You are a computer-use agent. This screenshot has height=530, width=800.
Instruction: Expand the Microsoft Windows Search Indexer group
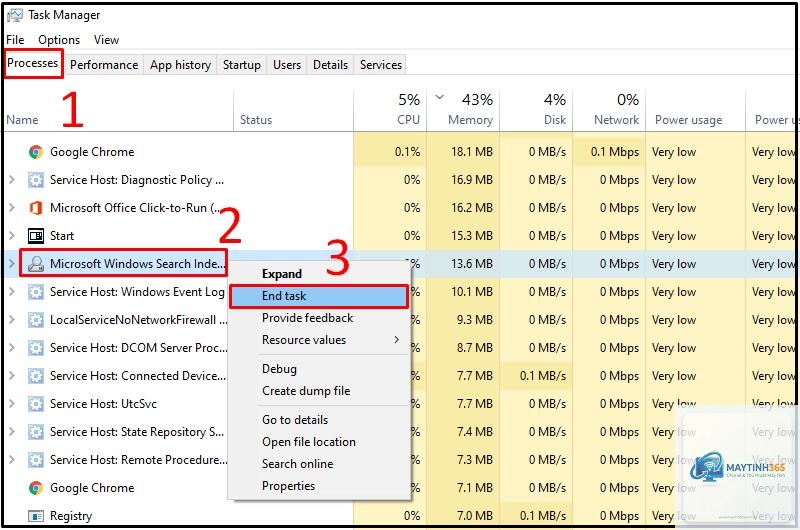pyautogui.click(x=12, y=264)
